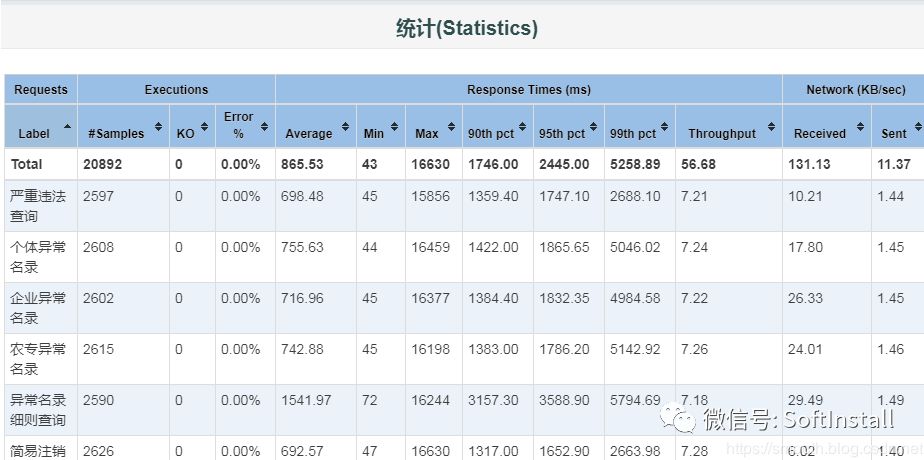Click the Received column sort arrows

(x=860, y=127)
